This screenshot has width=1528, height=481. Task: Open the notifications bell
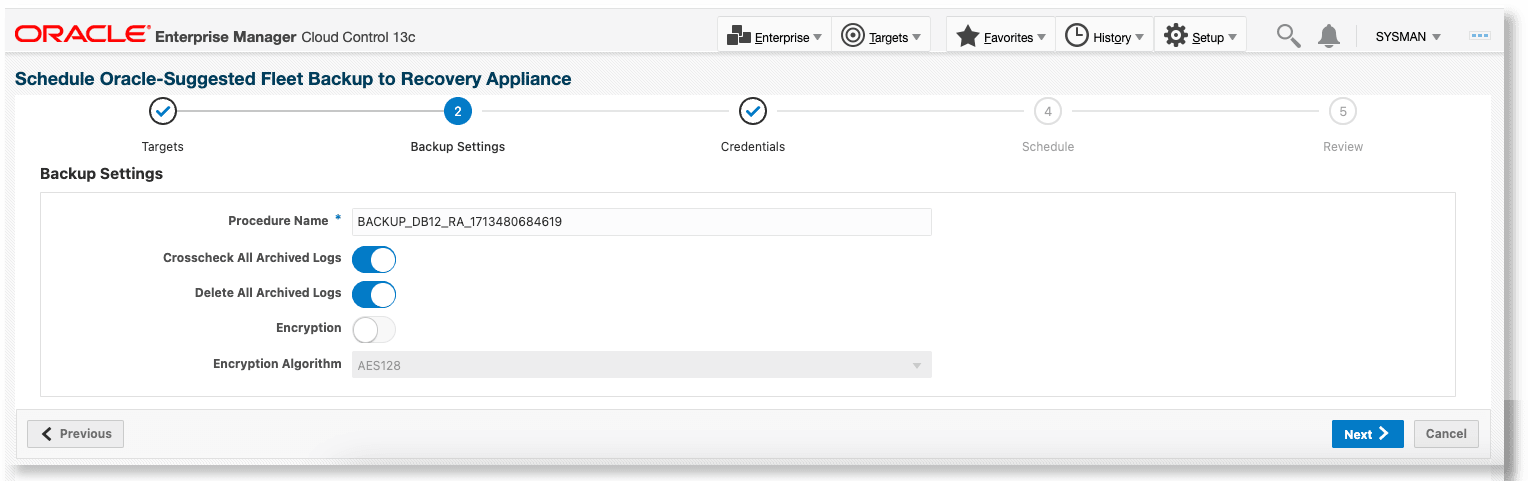tap(1329, 36)
